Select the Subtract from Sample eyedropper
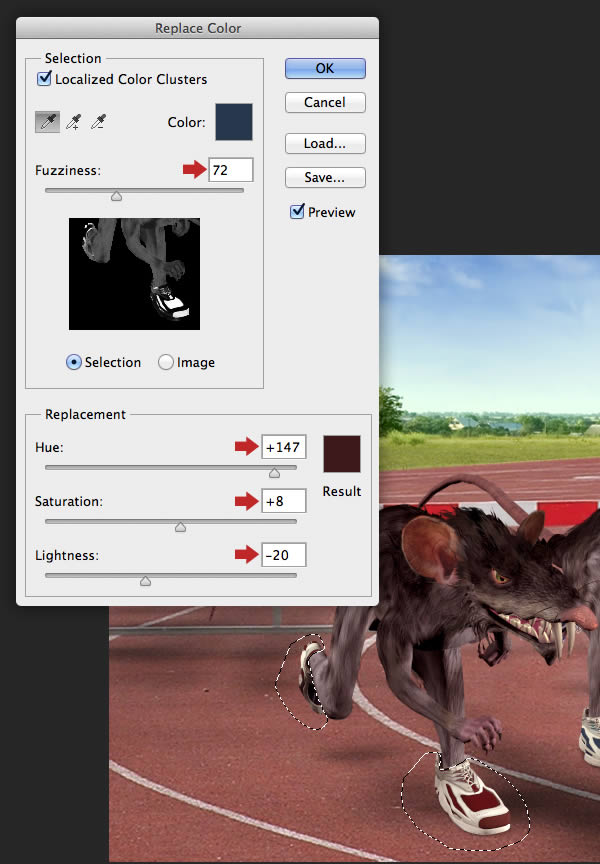This screenshot has height=864, width=600. point(99,122)
